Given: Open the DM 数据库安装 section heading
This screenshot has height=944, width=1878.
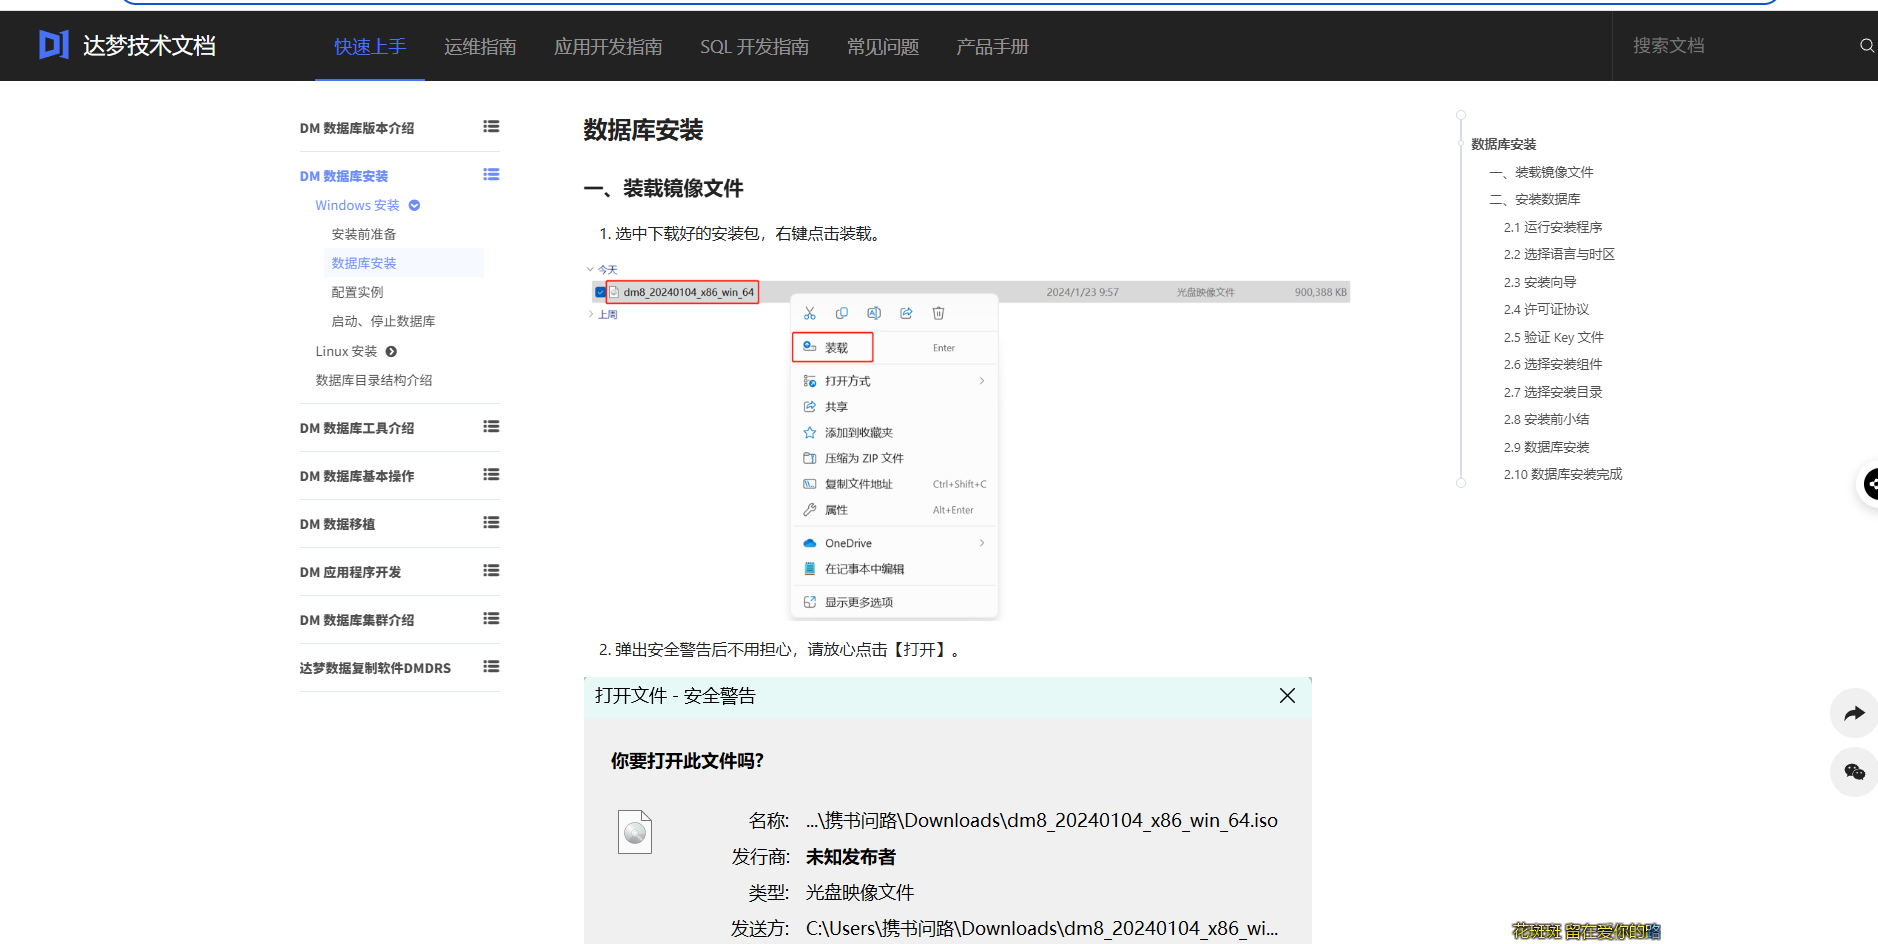Looking at the screenshot, I should point(344,176).
